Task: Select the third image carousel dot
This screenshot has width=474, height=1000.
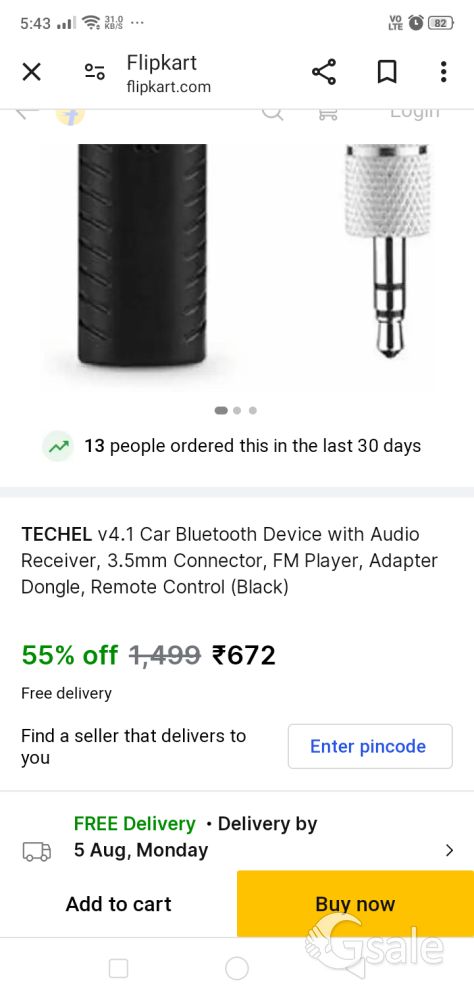Action: (253, 411)
